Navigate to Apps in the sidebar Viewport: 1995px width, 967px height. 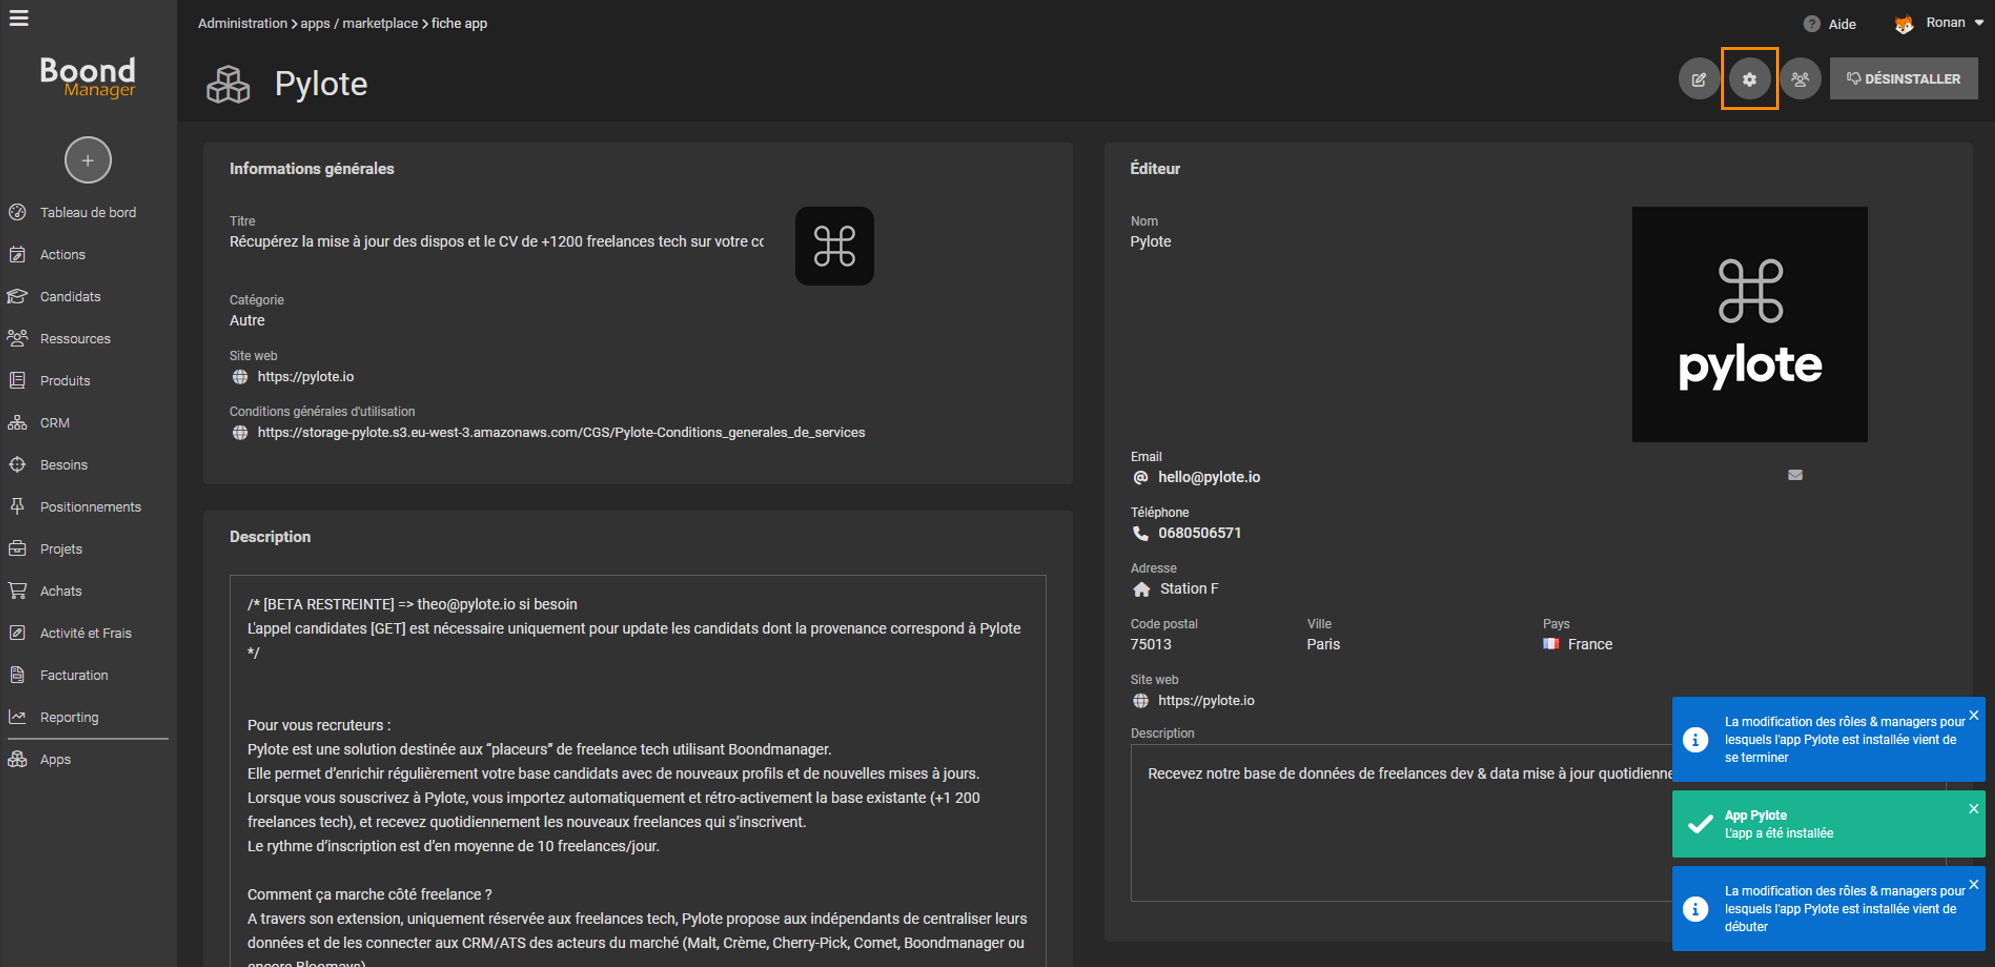(x=55, y=759)
